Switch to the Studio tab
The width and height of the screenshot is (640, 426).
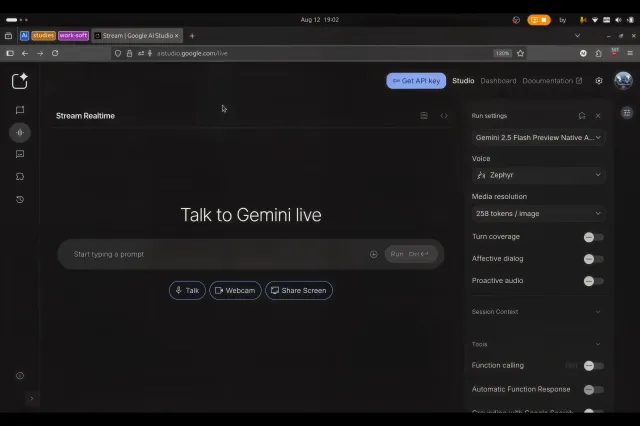pyautogui.click(x=463, y=81)
